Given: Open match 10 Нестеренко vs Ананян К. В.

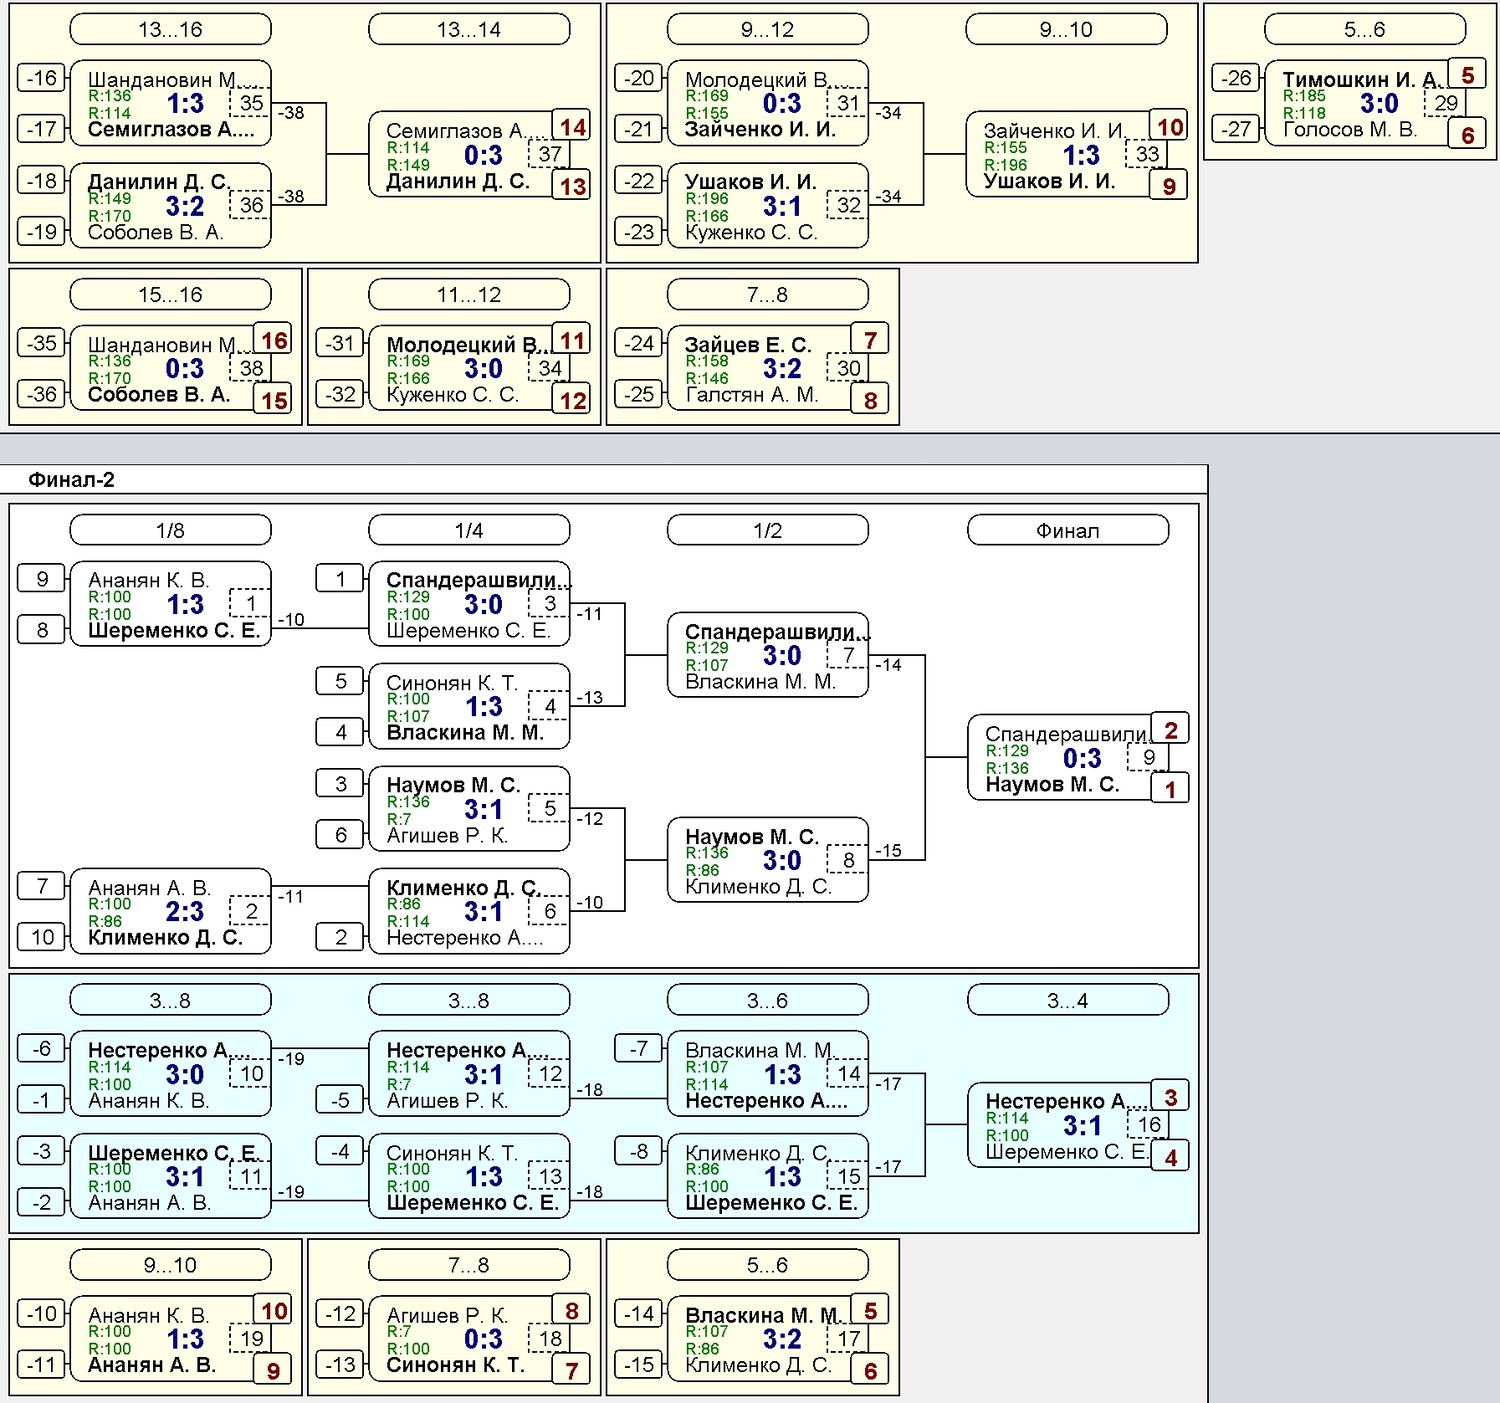Looking at the screenshot, I should click(x=170, y=1075).
